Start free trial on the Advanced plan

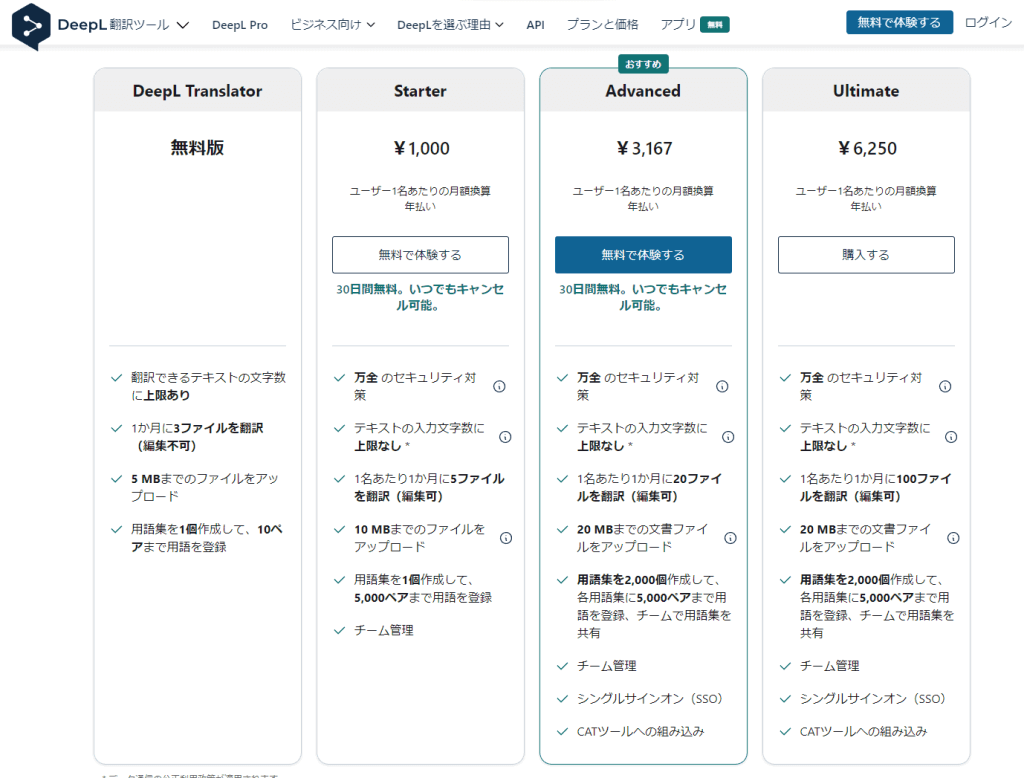[x=643, y=255]
